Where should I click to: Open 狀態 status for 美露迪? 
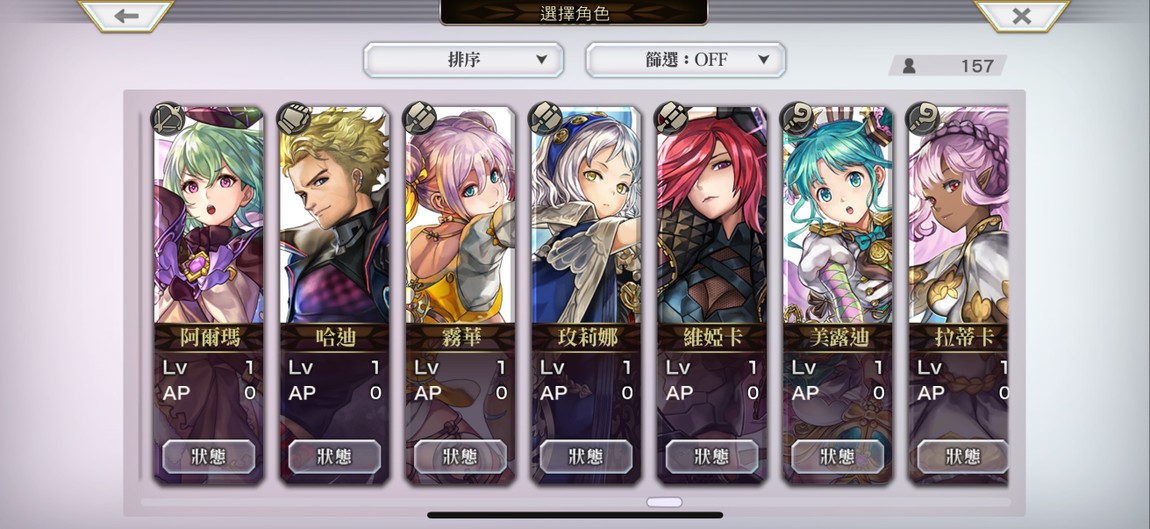pos(838,456)
